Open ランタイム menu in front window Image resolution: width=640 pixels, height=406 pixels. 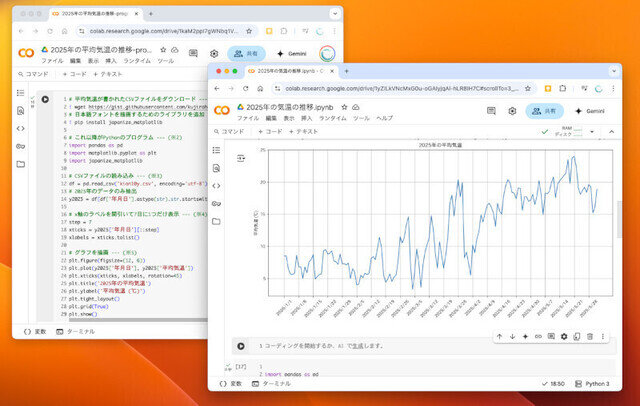click(333, 118)
